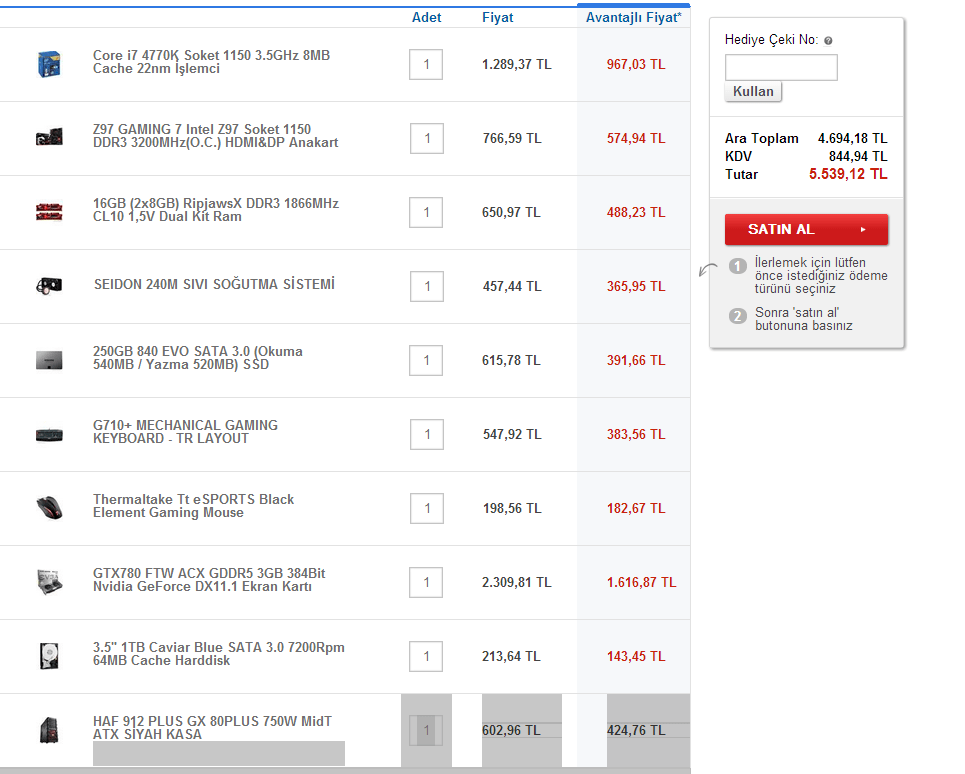
Task: Open the 16GB RipjawsX DDR3 Ram link
Action: point(215,210)
